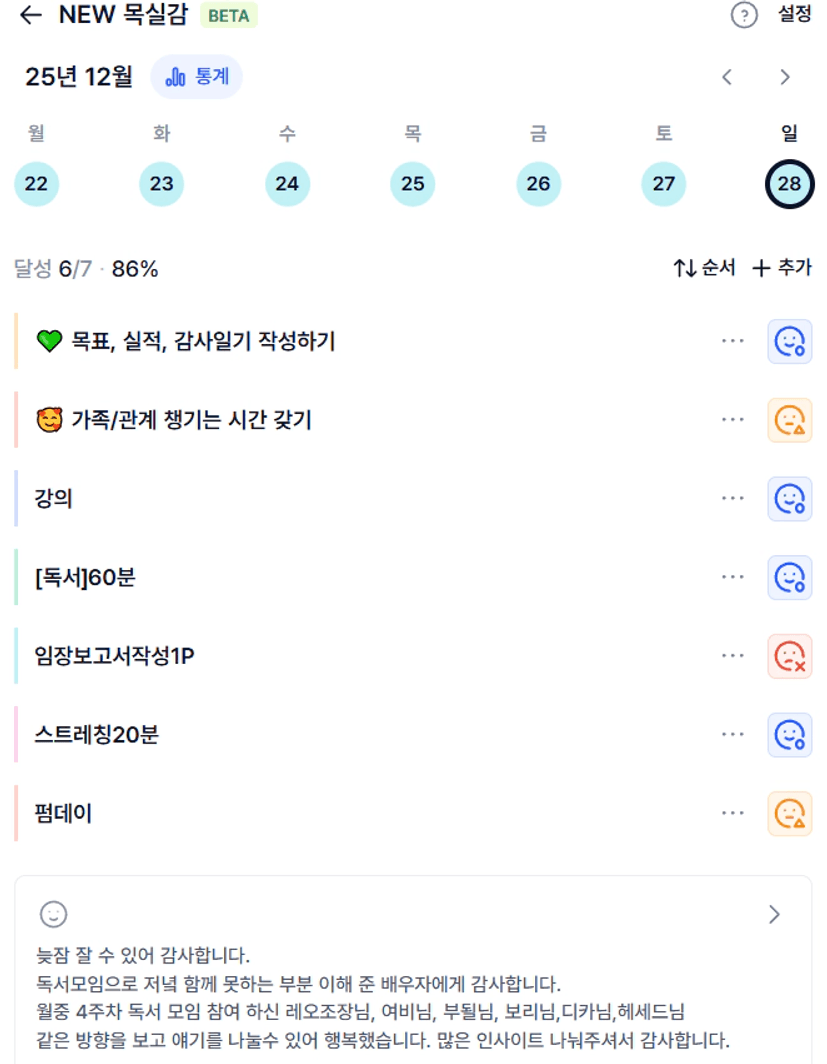827x1064 pixels.
Task: Toggle status face for 임장보고서작성1P
Action: pos(789,656)
